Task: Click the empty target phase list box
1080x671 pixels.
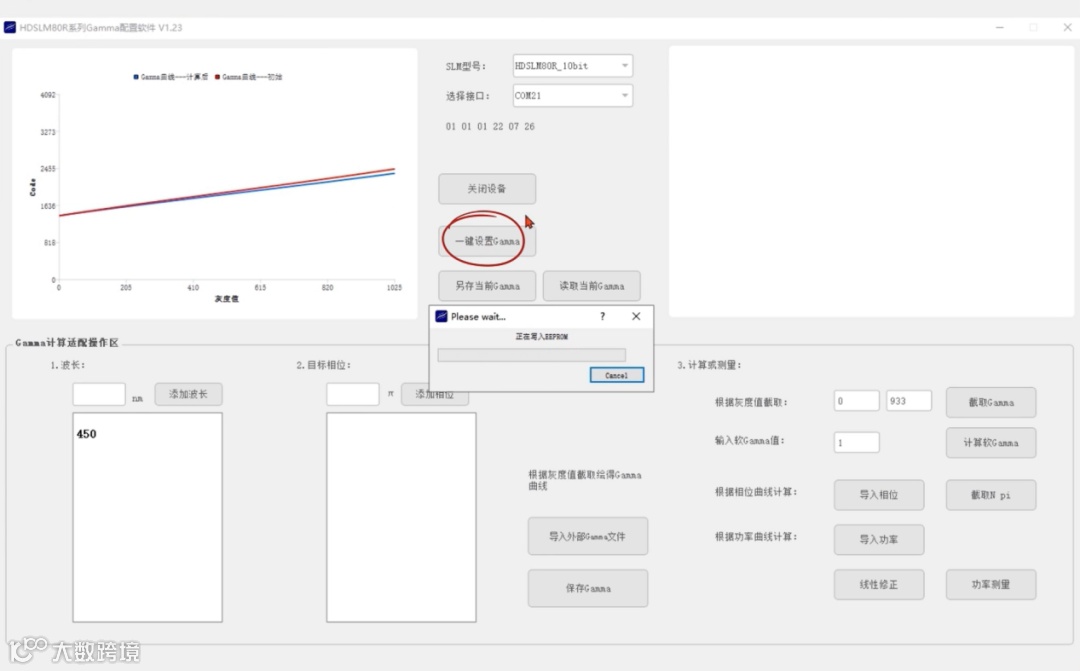Action: point(401,517)
